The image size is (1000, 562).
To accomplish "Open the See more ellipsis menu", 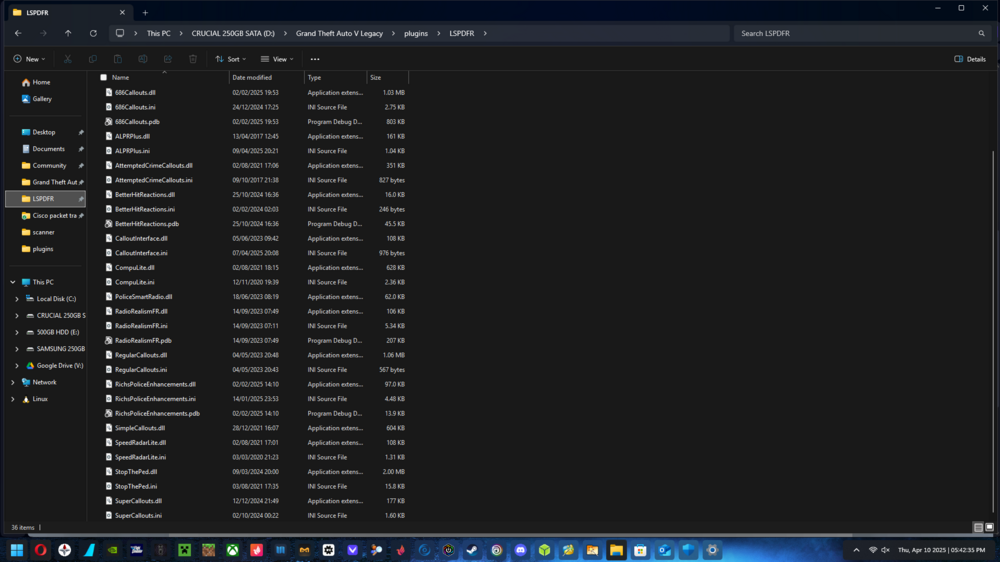I will pyautogui.click(x=315, y=59).
